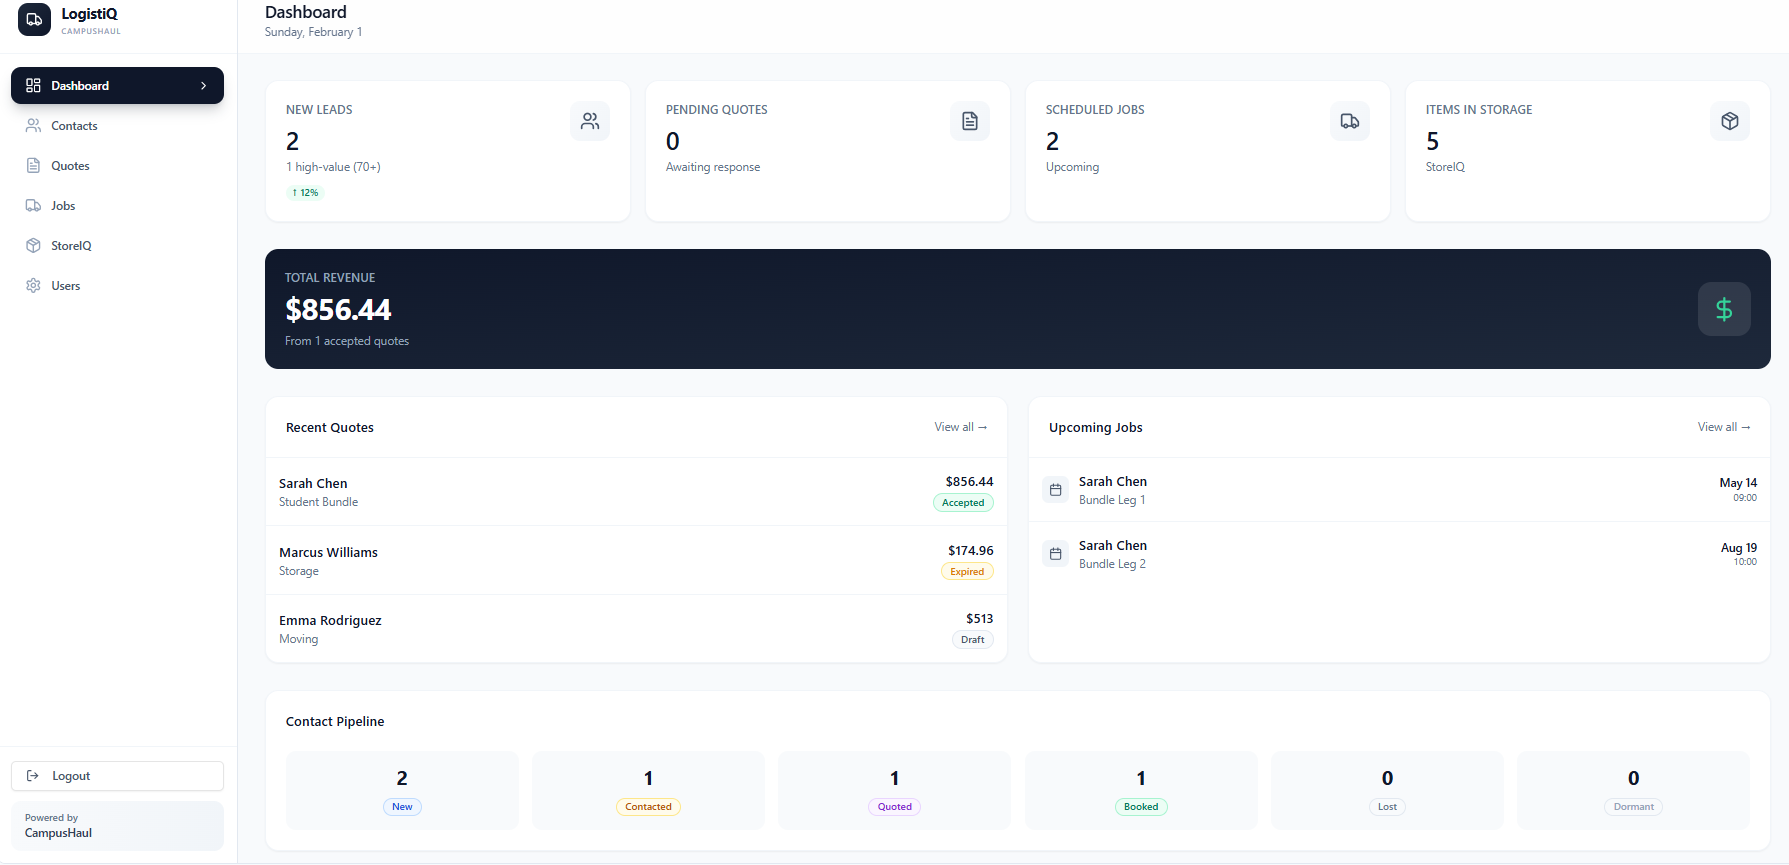Click the green dollar sign revenue icon

tap(1723, 309)
